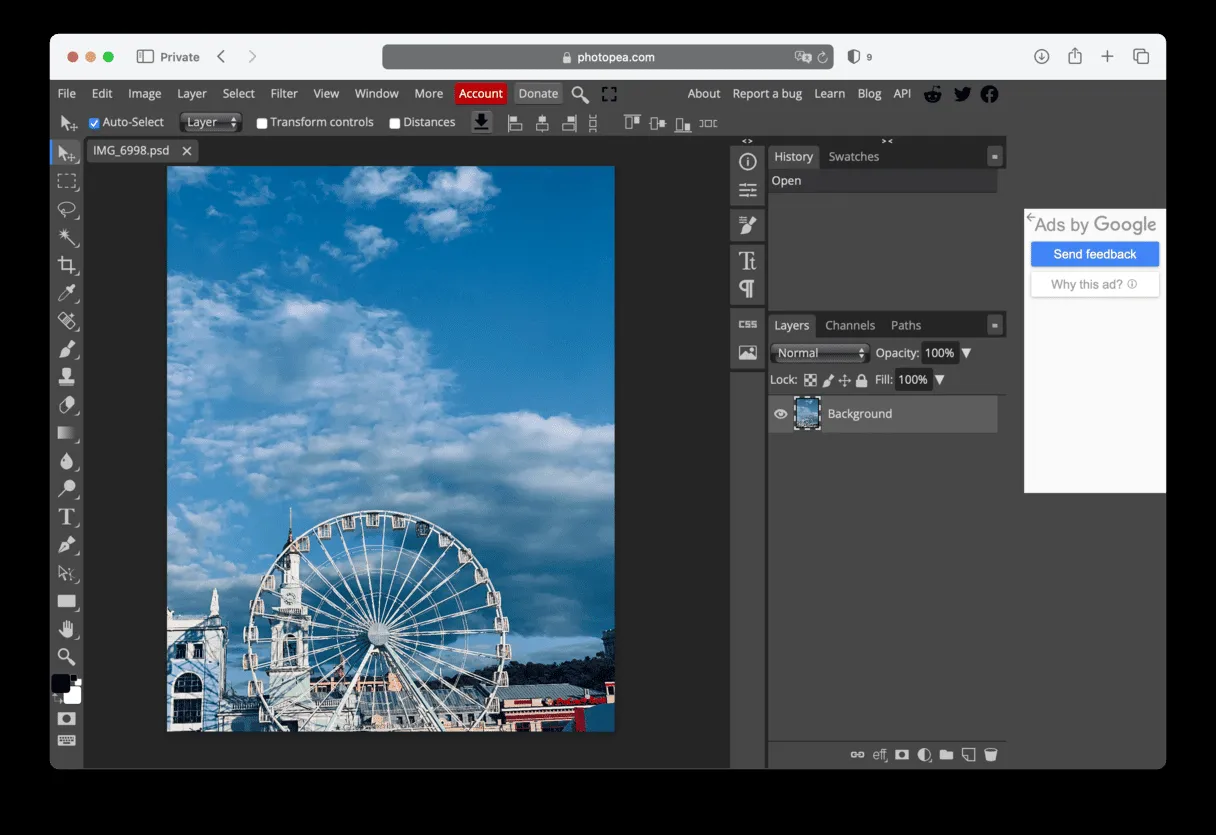The width and height of the screenshot is (1216, 835).
Task: Open the Filter menu
Action: pos(284,94)
